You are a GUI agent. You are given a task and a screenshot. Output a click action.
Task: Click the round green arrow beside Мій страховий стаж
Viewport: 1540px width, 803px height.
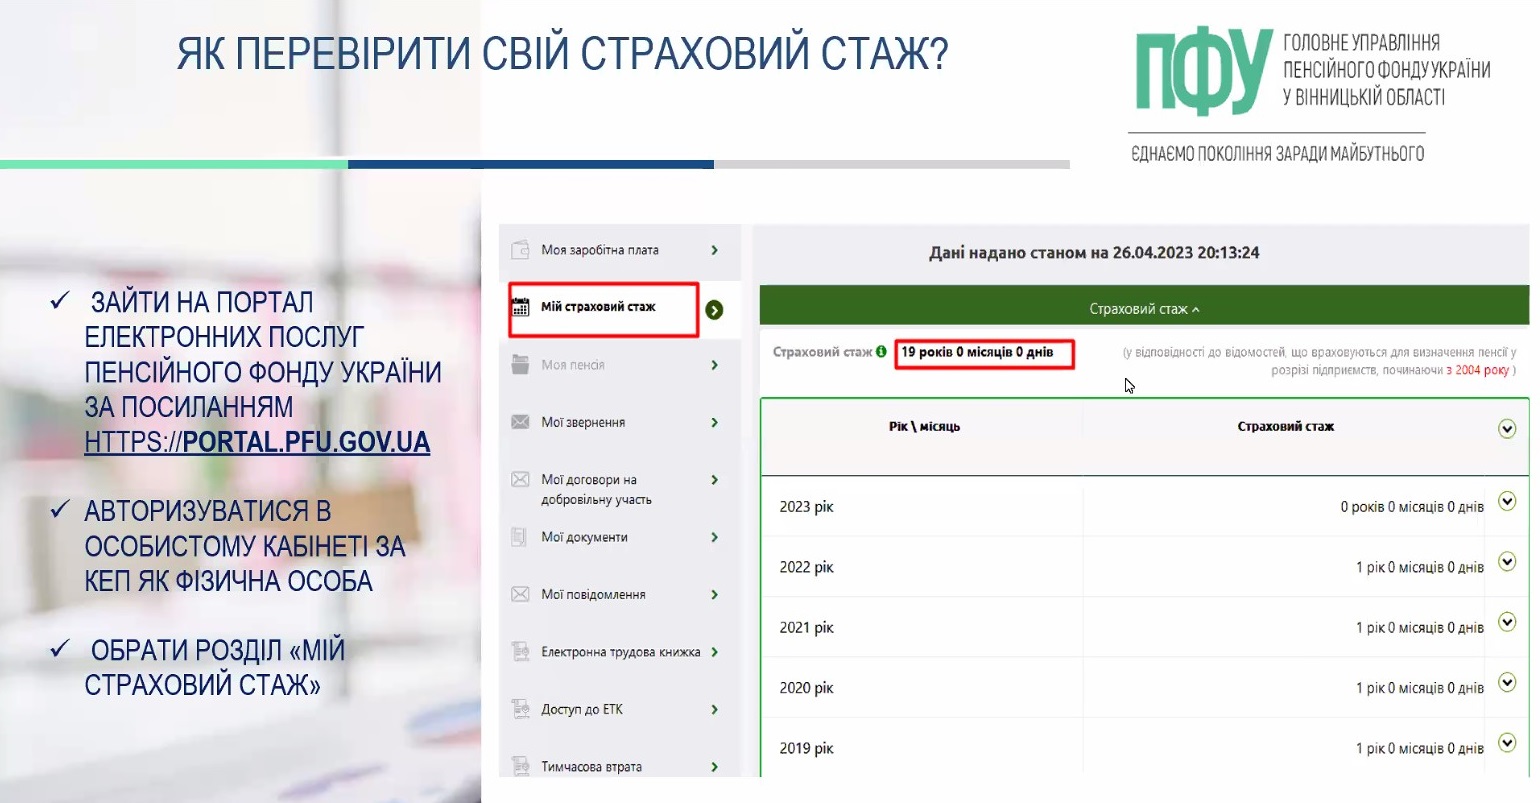[714, 310]
